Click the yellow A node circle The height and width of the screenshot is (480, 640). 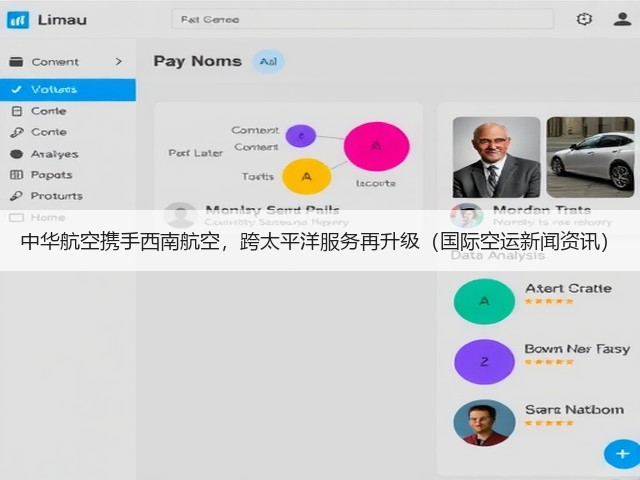pyautogui.click(x=307, y=176)
